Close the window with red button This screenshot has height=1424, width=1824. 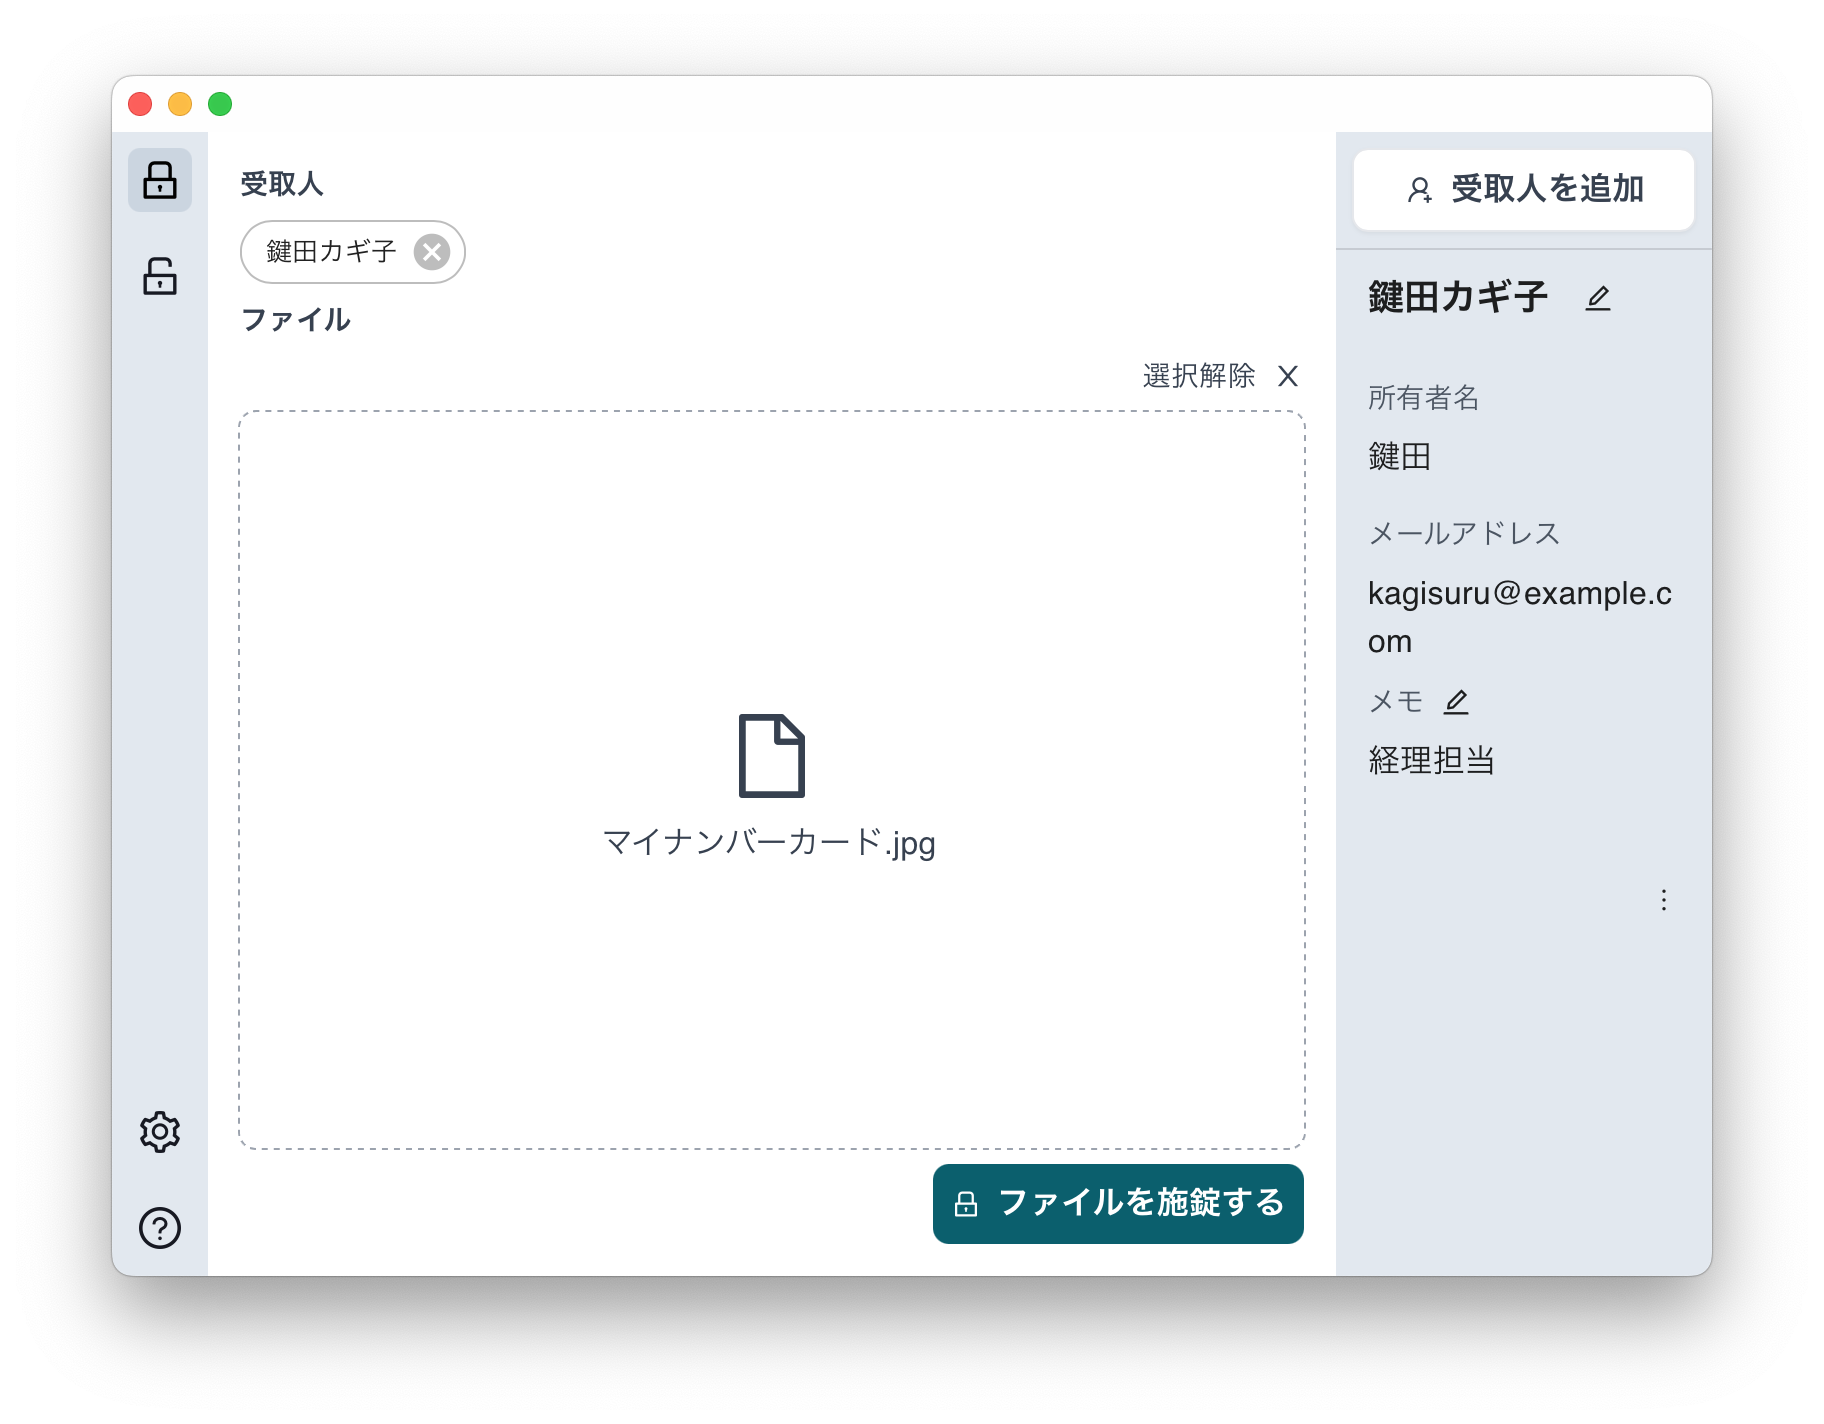pyautogui.click(x=140, y=104)
